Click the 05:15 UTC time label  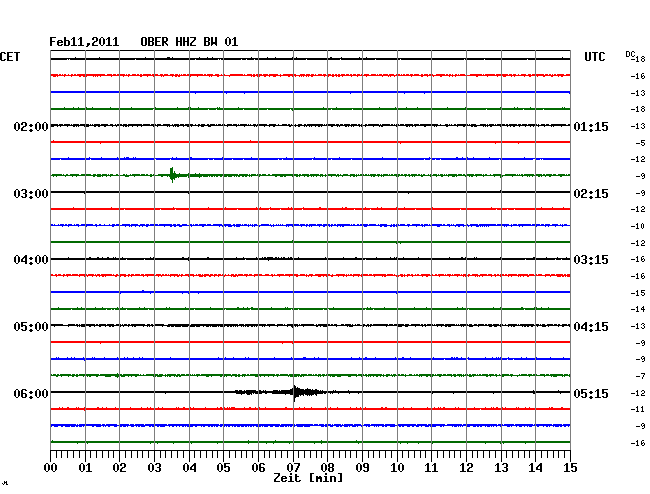pos(591,393)
